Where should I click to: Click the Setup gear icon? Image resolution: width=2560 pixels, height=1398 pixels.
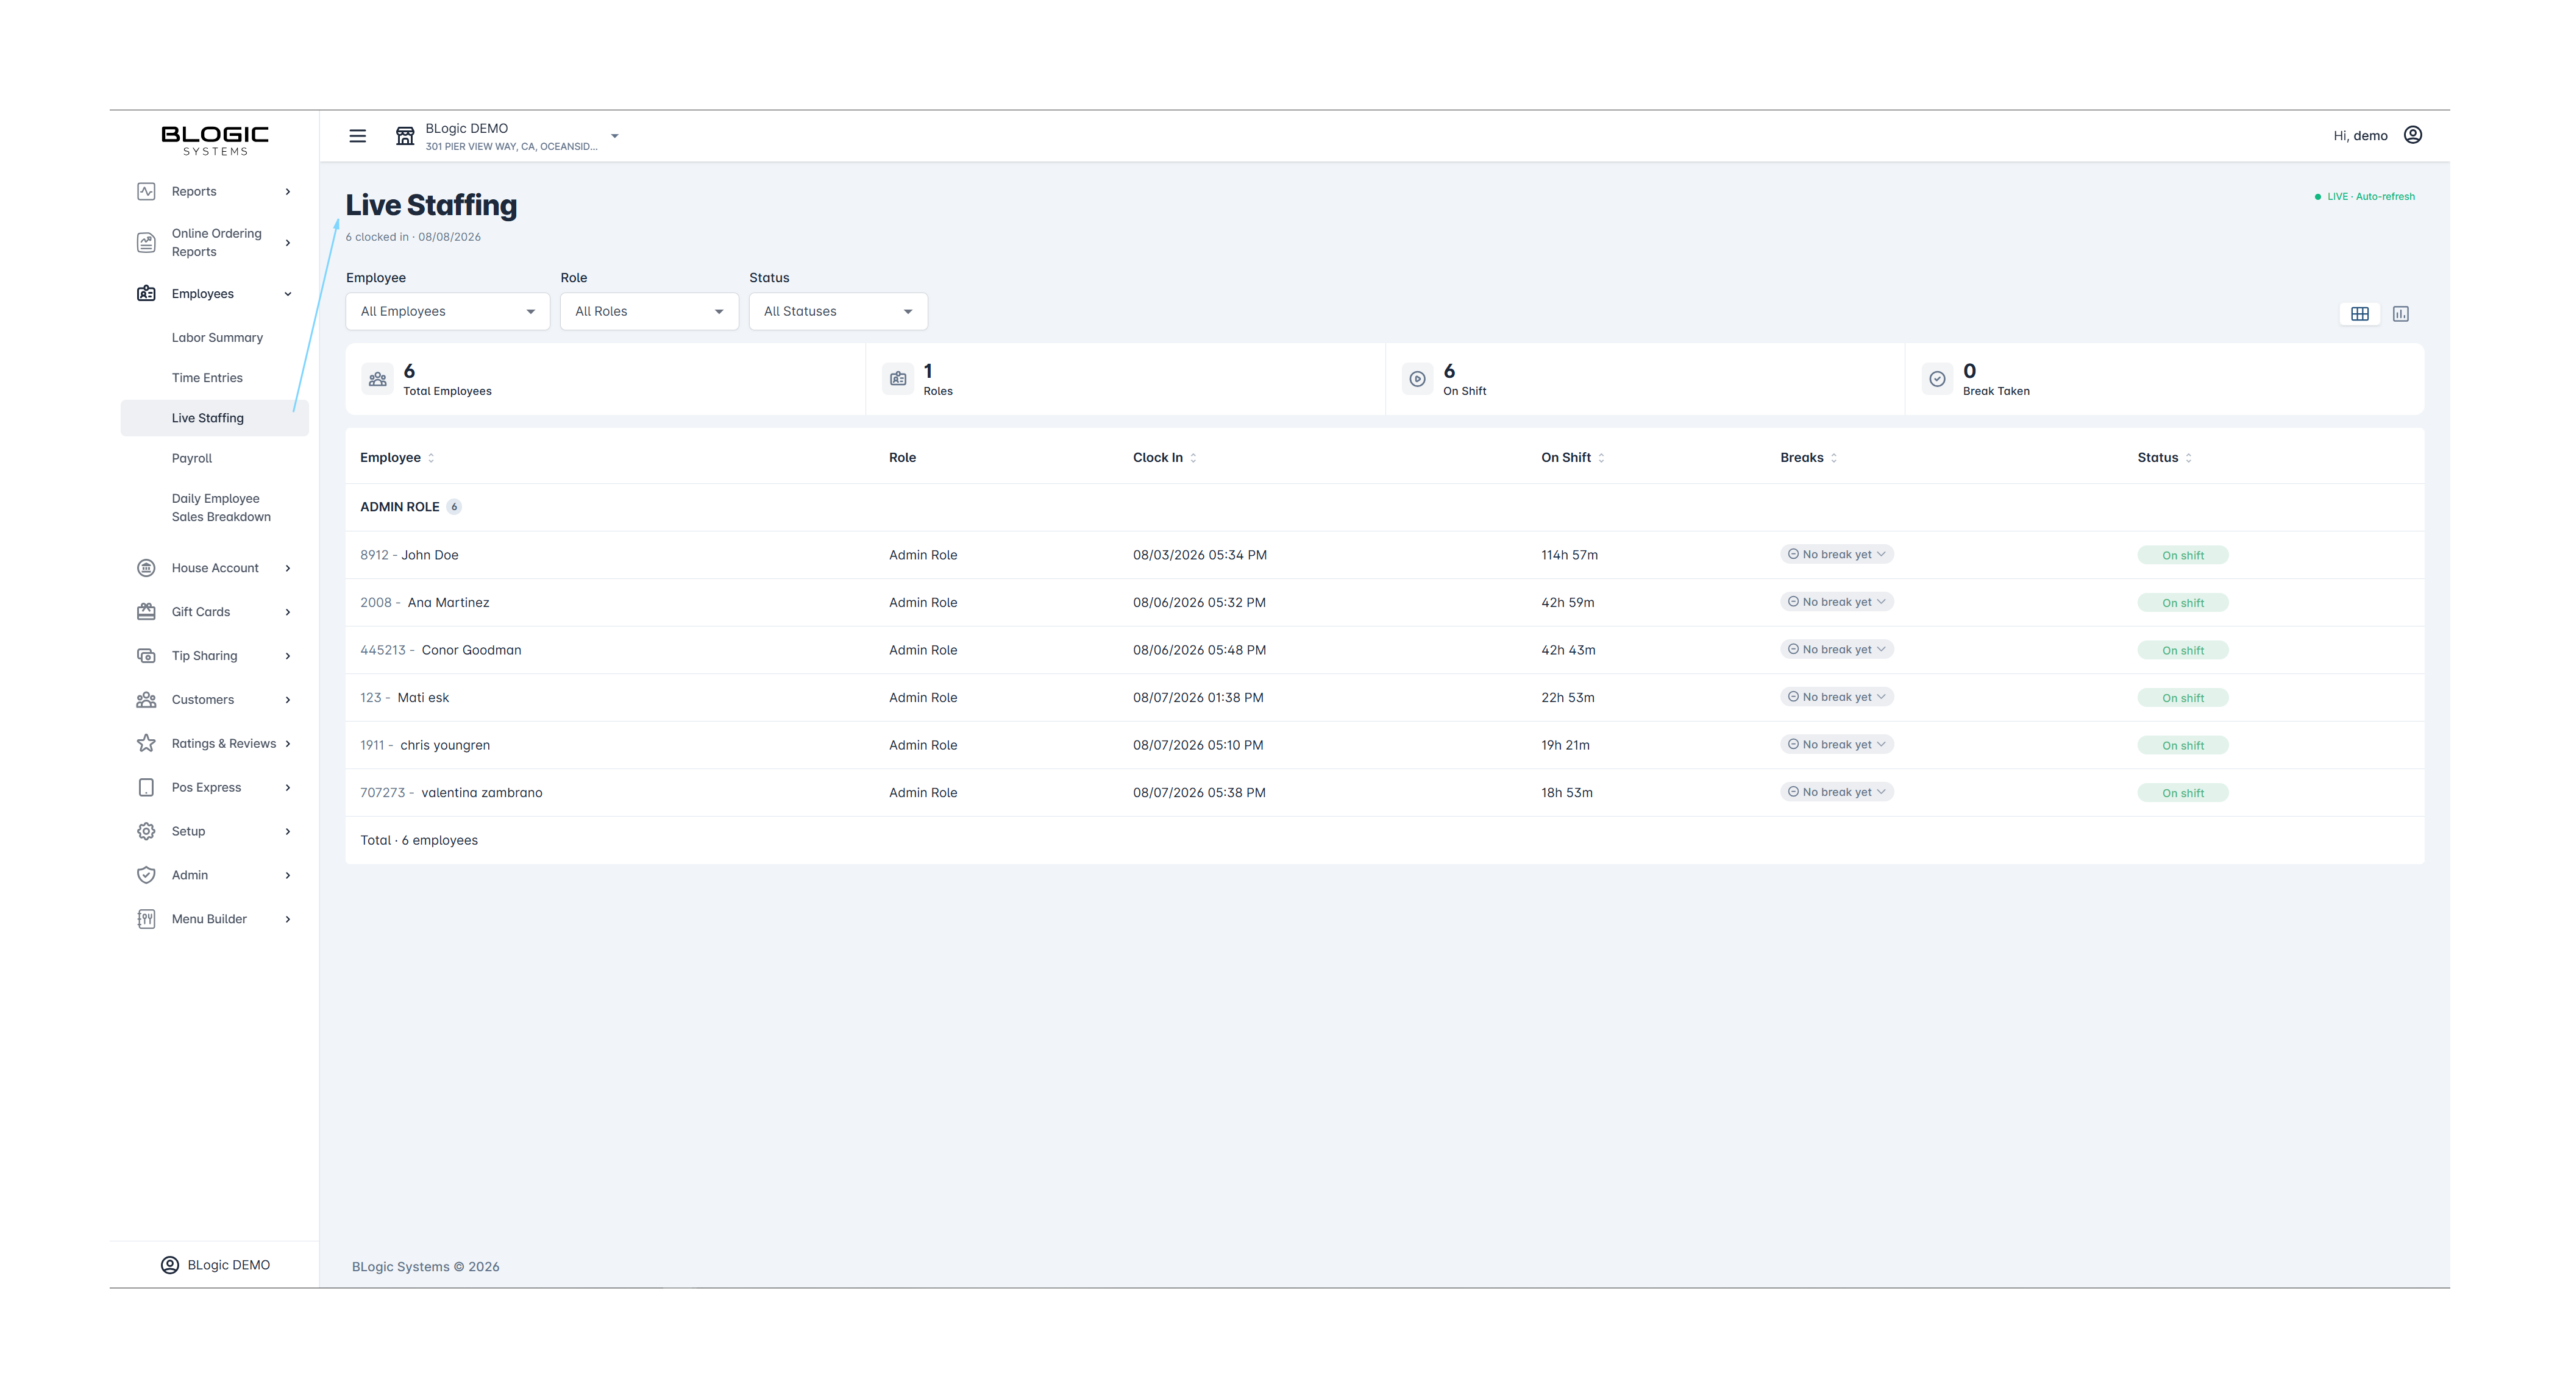[146, 831]
